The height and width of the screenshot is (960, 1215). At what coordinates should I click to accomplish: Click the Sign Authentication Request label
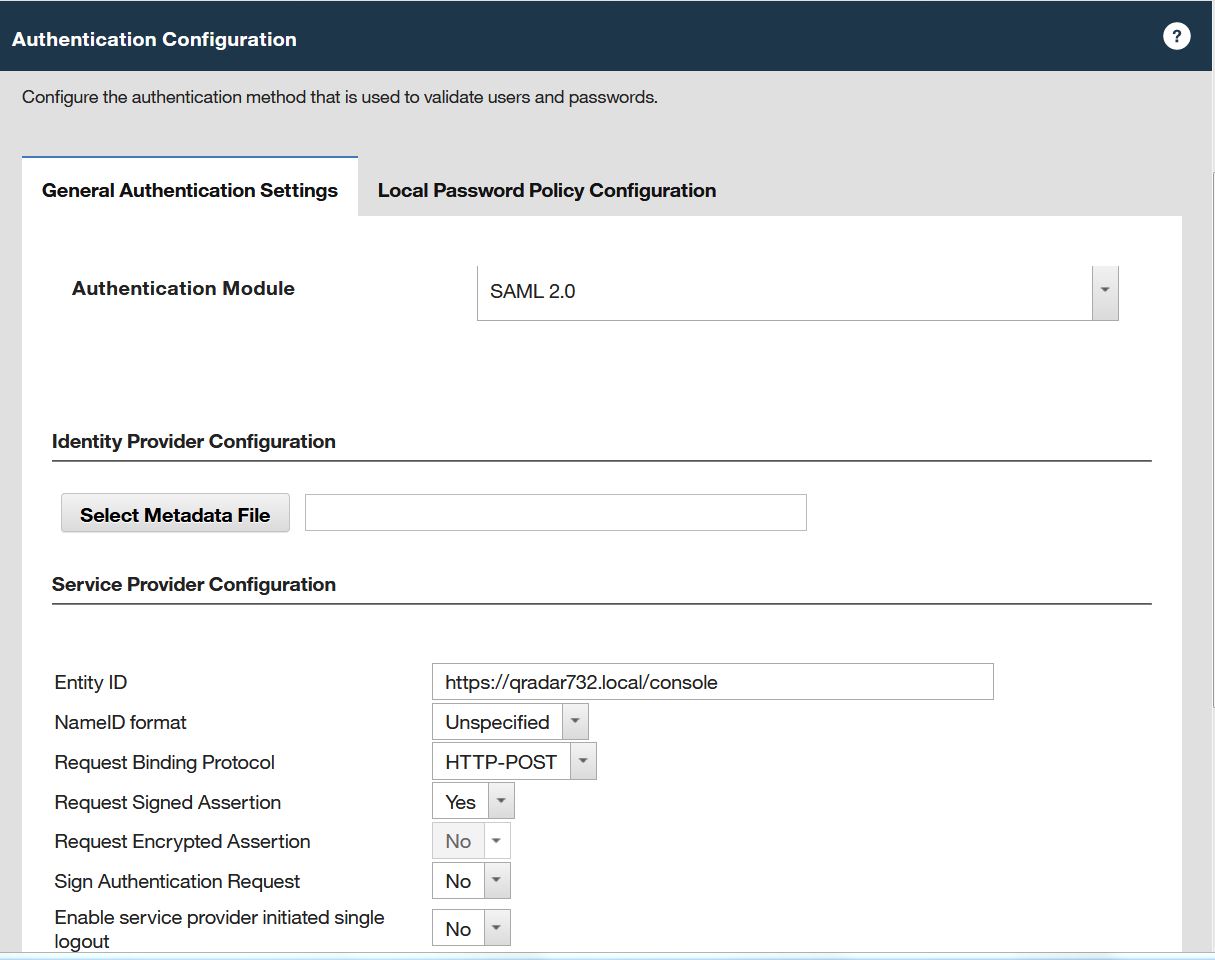click(178, 881)
